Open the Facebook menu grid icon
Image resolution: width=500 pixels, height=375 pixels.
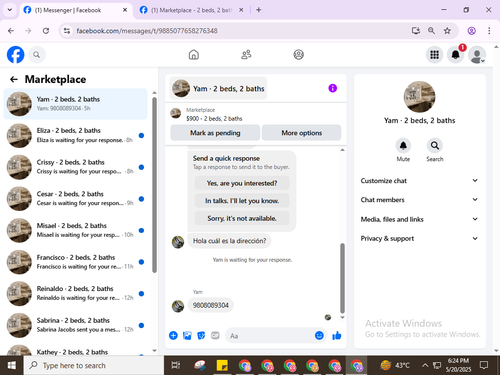(x=434, y=55)
